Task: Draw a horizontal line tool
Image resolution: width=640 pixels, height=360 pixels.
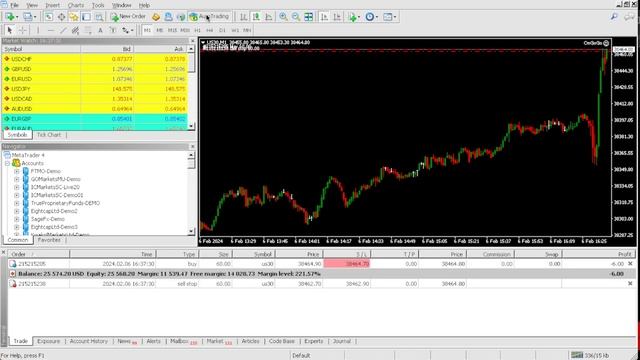Action: pyautogui.click(x=51, y=30)
